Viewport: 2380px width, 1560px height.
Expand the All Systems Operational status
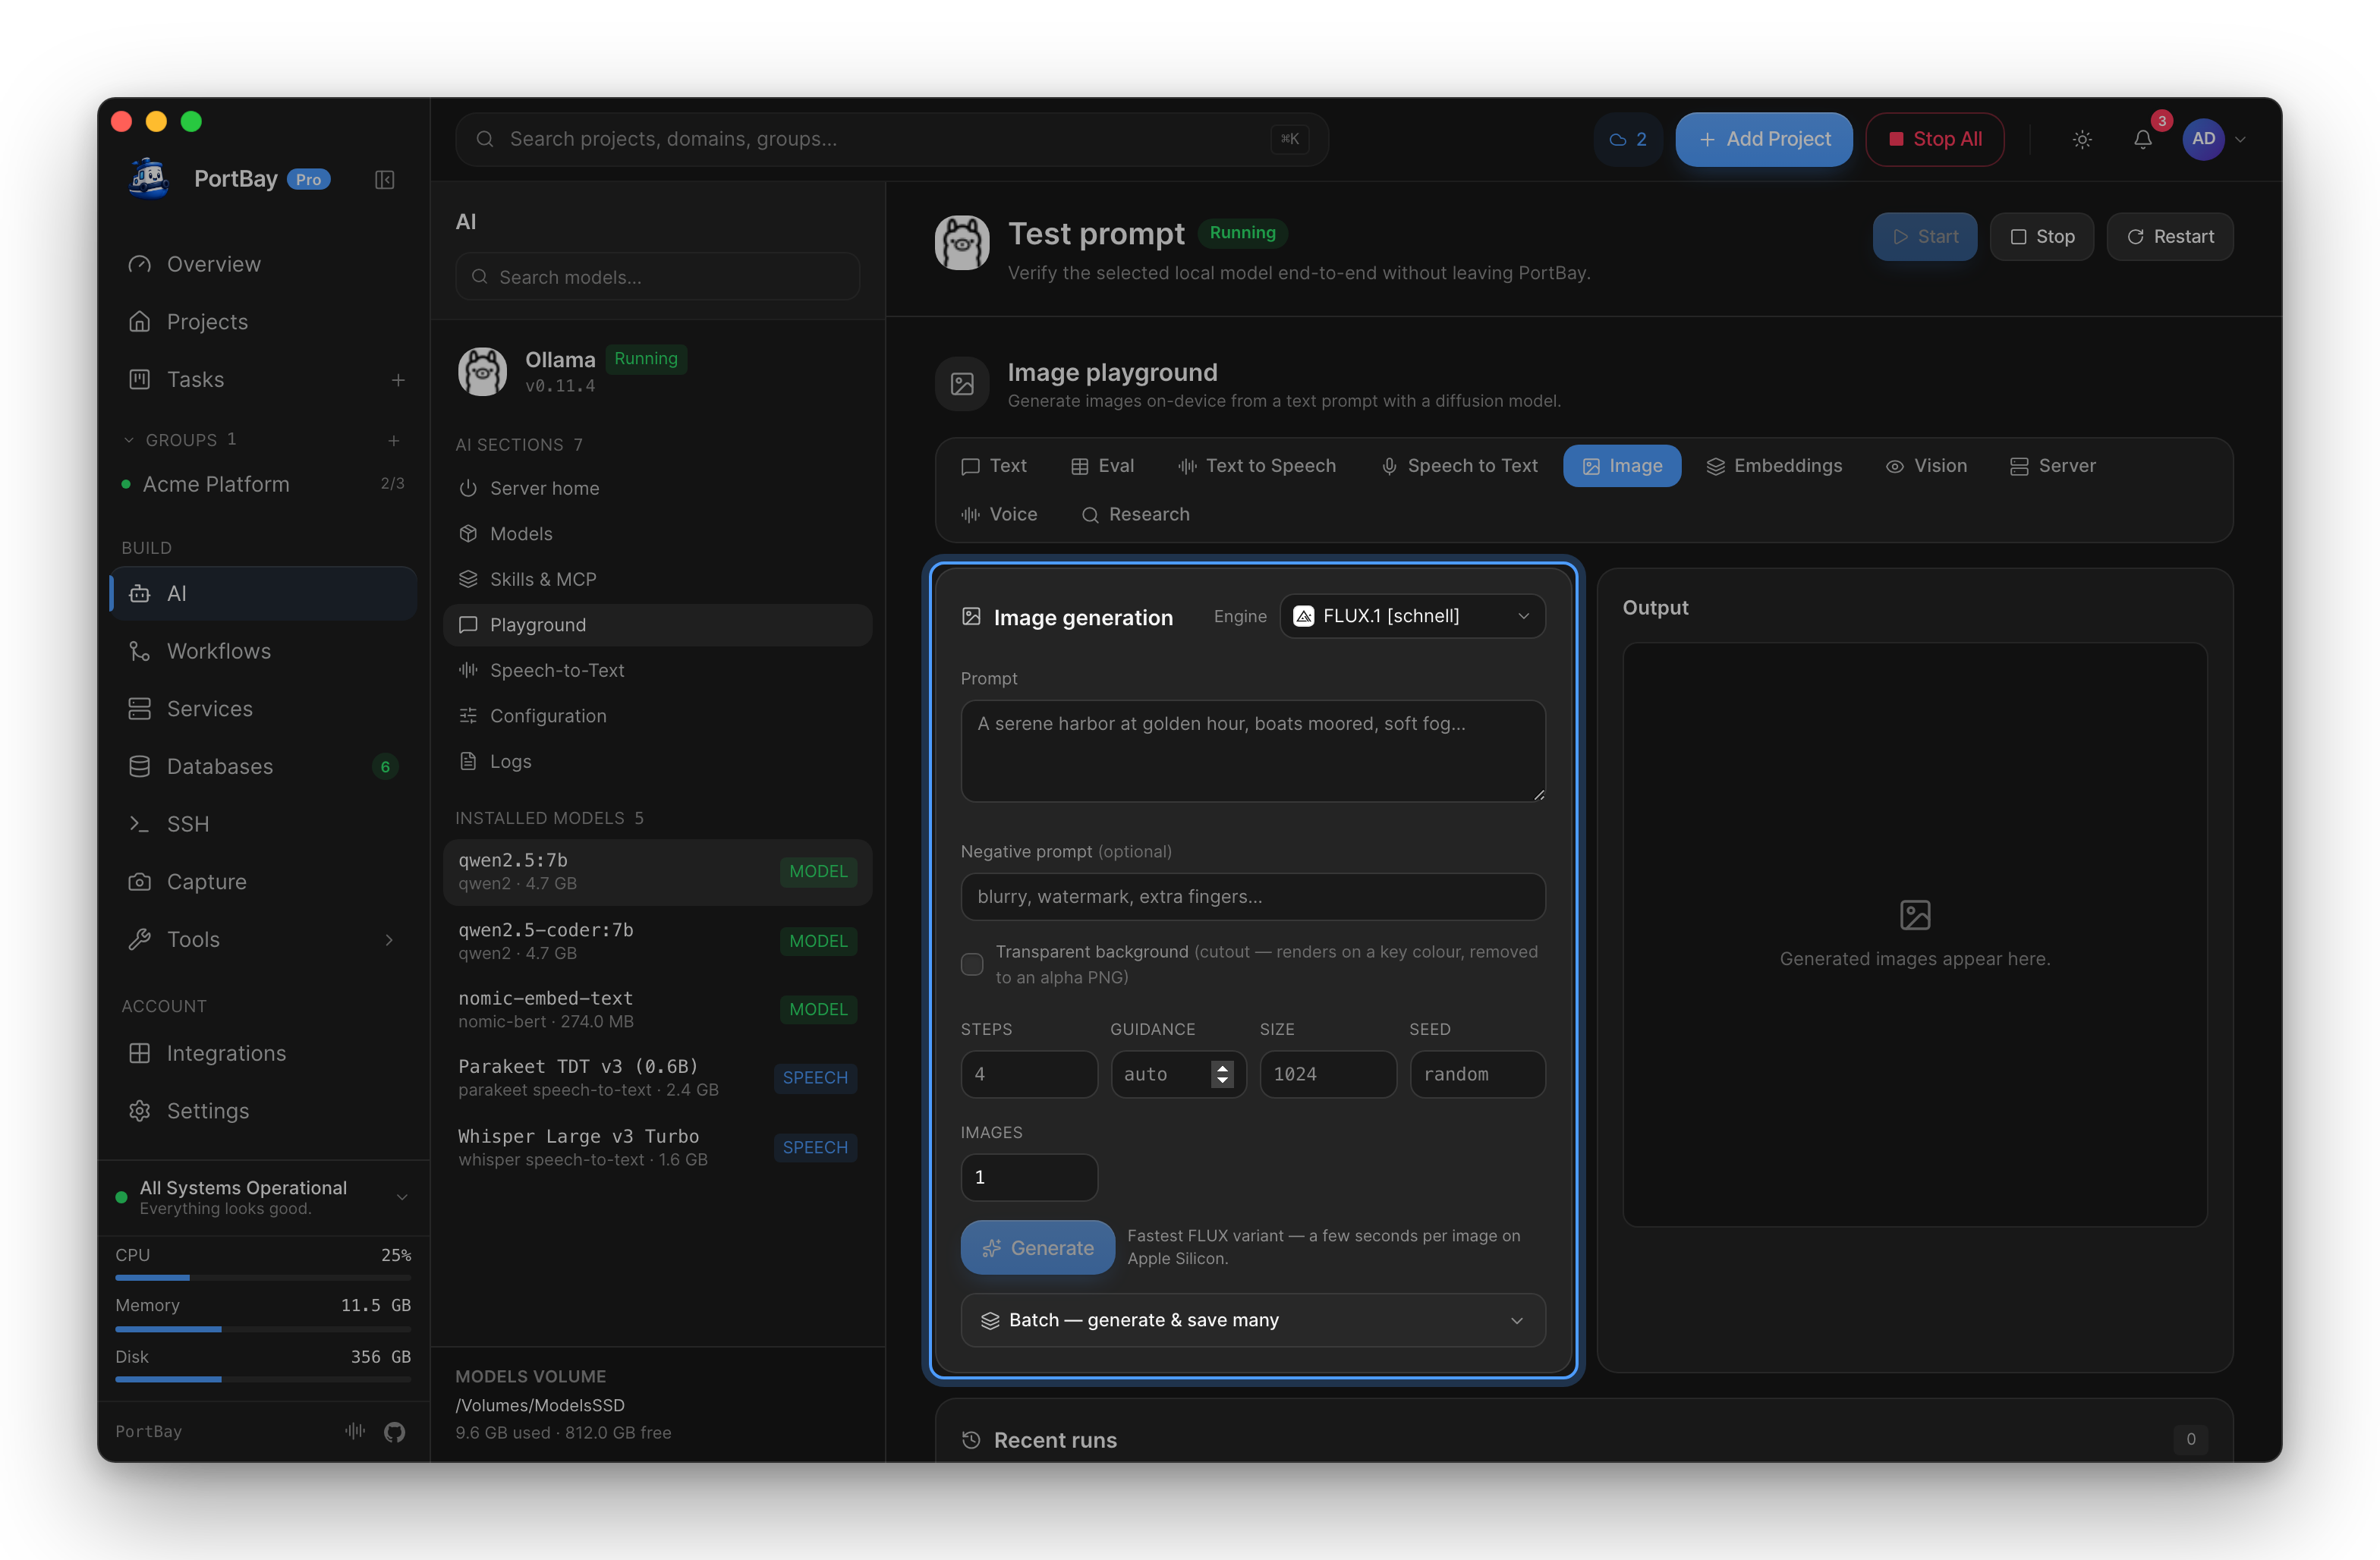pos(263,1197)
